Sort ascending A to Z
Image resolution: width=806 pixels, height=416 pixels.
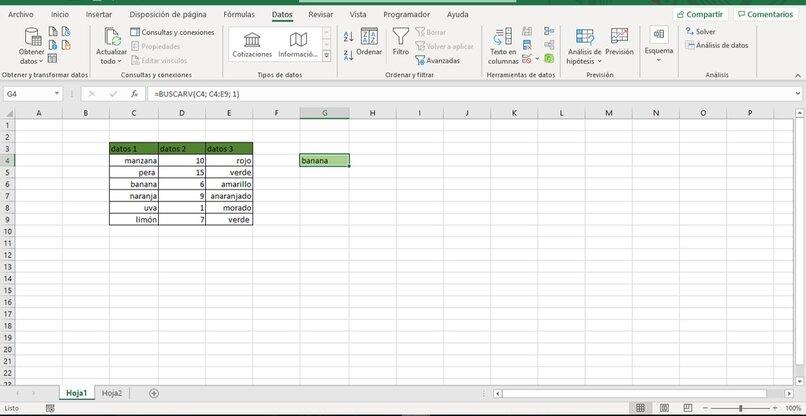[349, 37]
